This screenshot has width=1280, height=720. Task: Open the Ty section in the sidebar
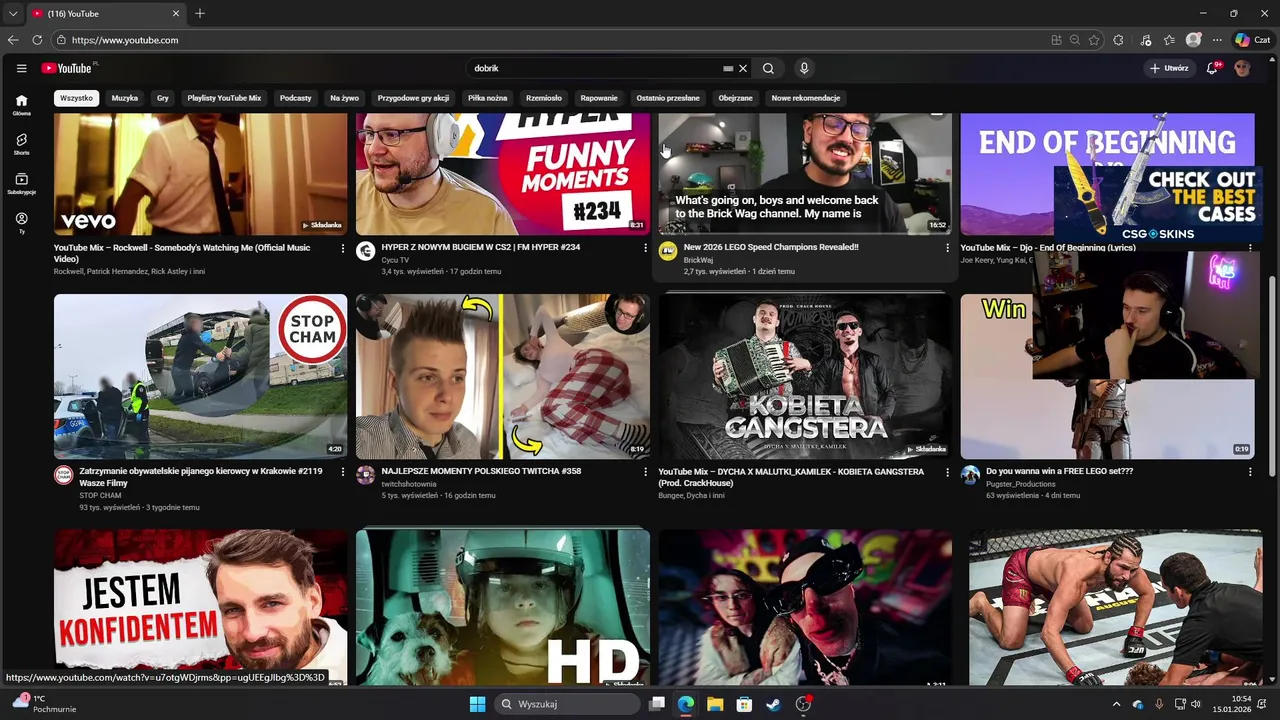pyautogui.click(x=21, y=223)
